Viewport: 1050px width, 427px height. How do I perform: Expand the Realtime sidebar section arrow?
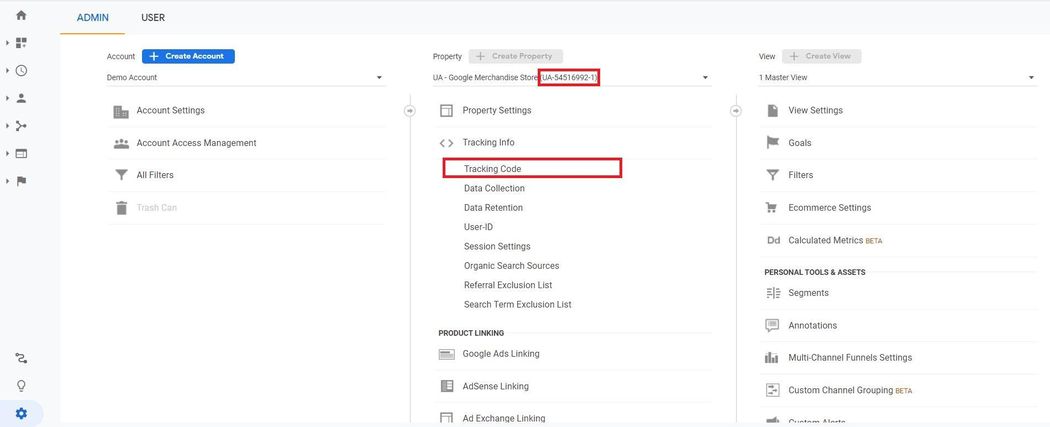[x=8, y=70]
